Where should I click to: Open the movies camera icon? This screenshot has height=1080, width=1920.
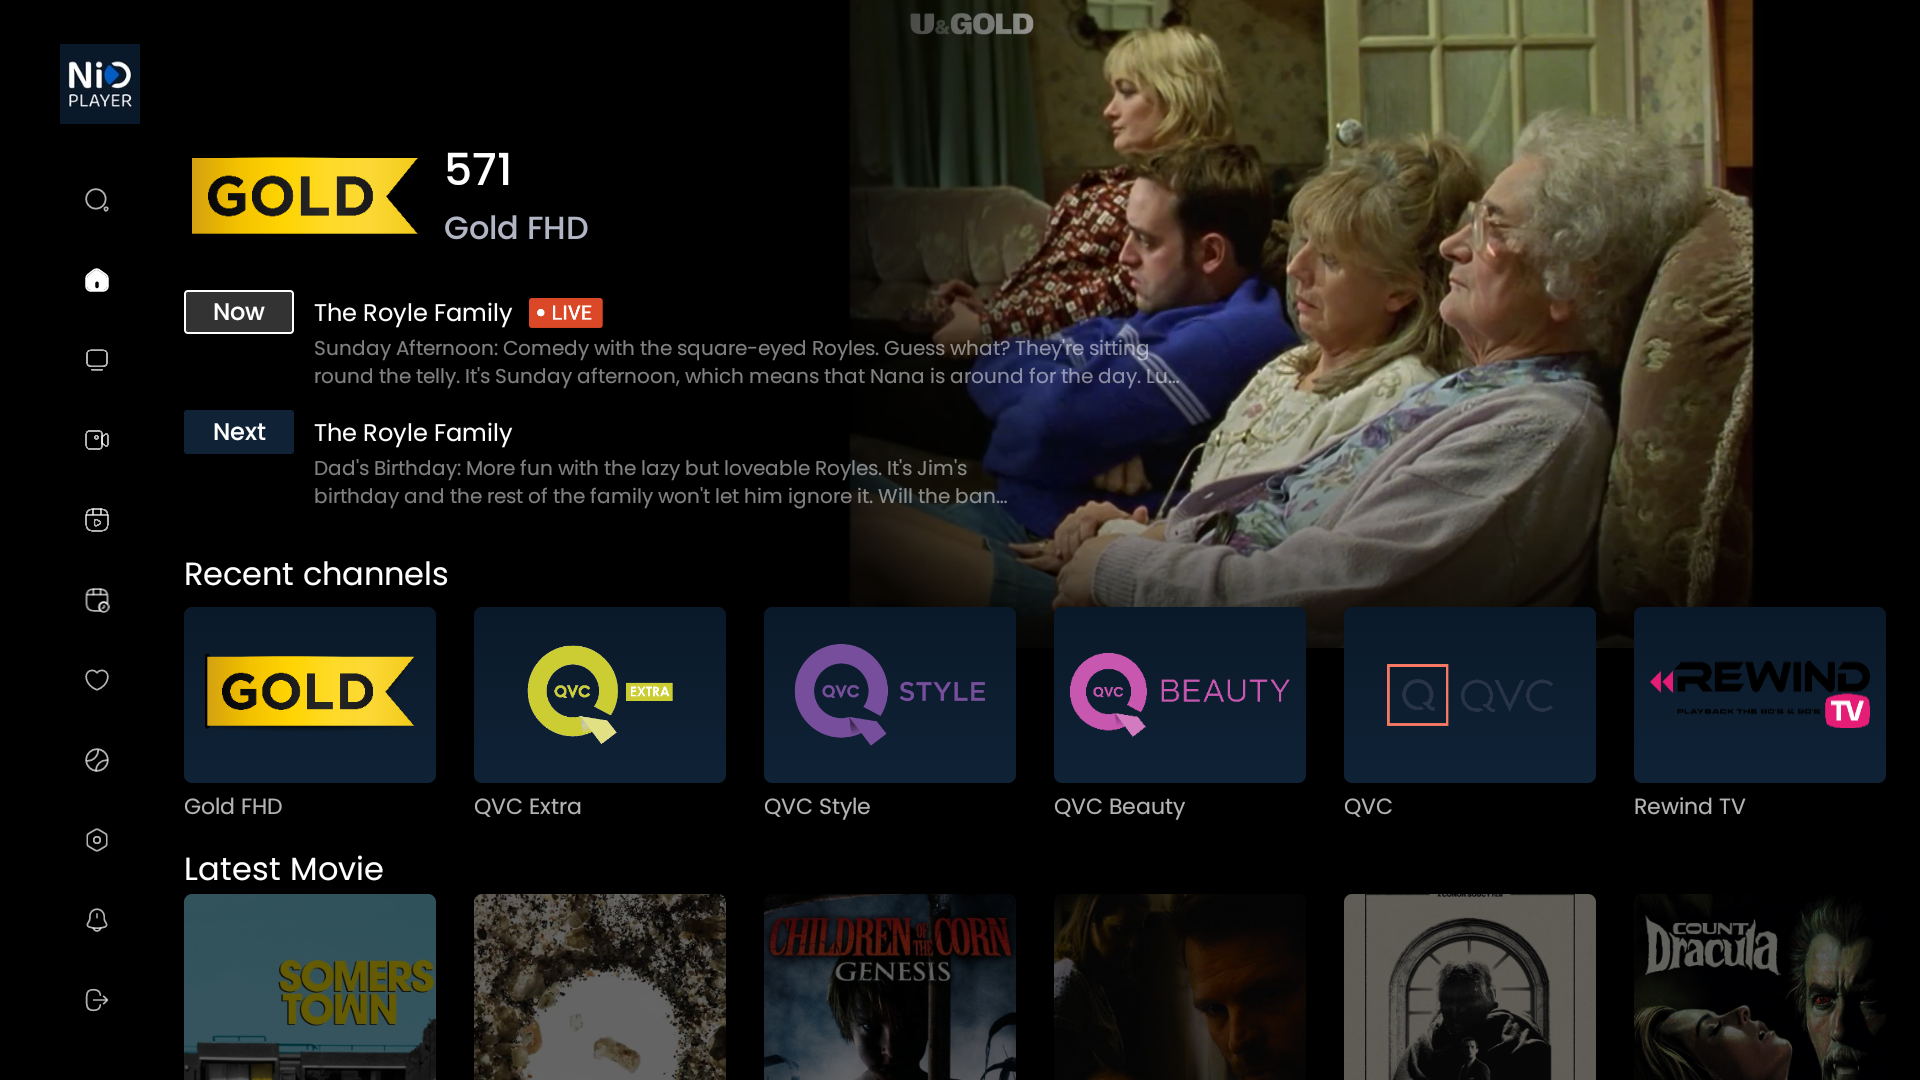click(97, 440)
